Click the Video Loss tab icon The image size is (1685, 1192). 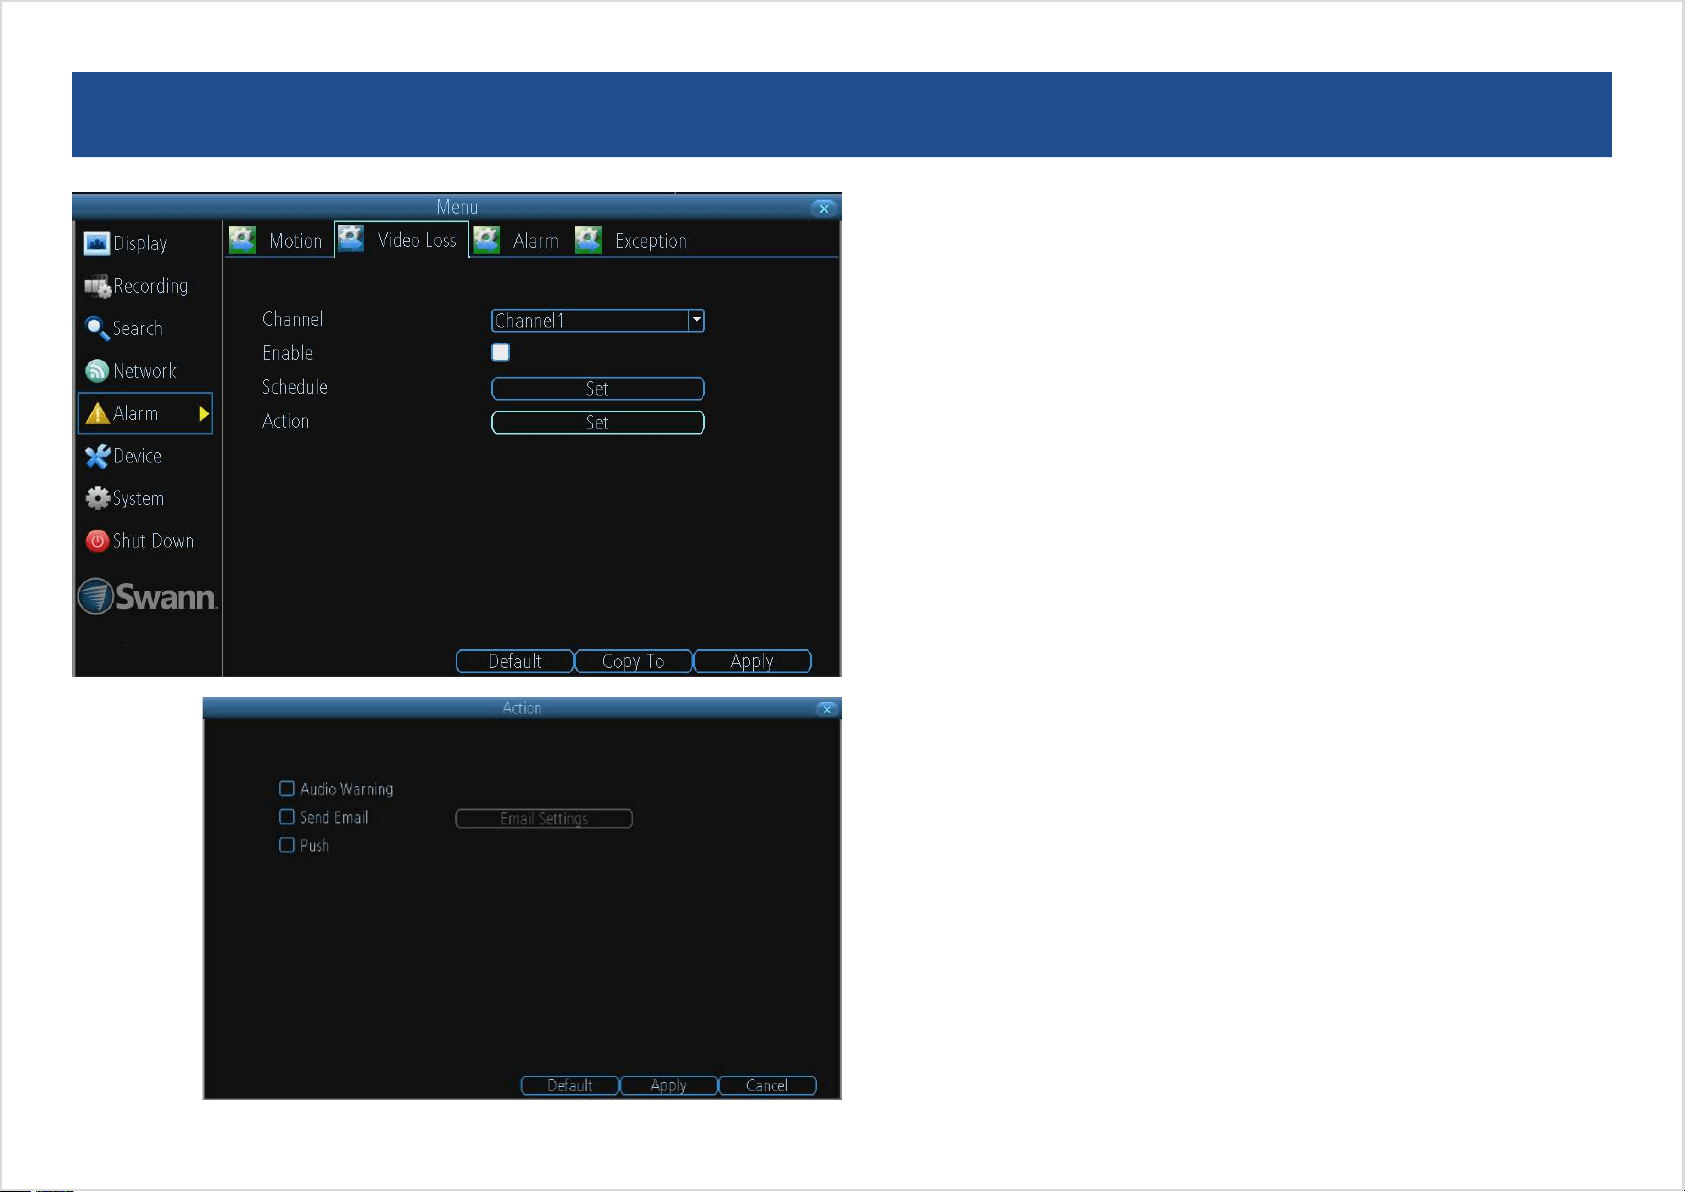pos(351,239)
